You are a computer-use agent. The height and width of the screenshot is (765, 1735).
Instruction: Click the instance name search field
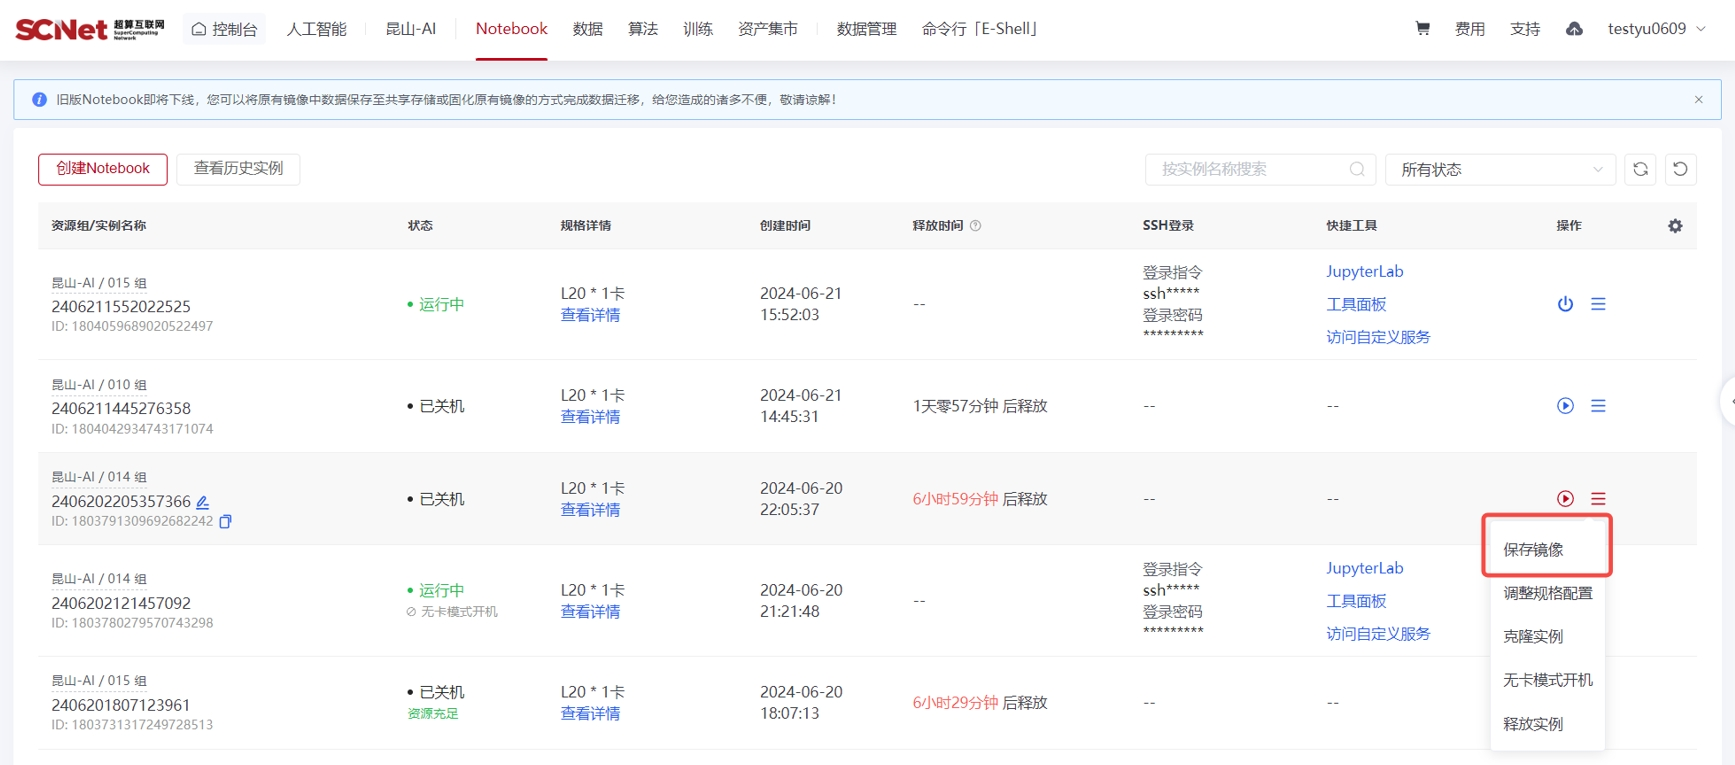1250,170
